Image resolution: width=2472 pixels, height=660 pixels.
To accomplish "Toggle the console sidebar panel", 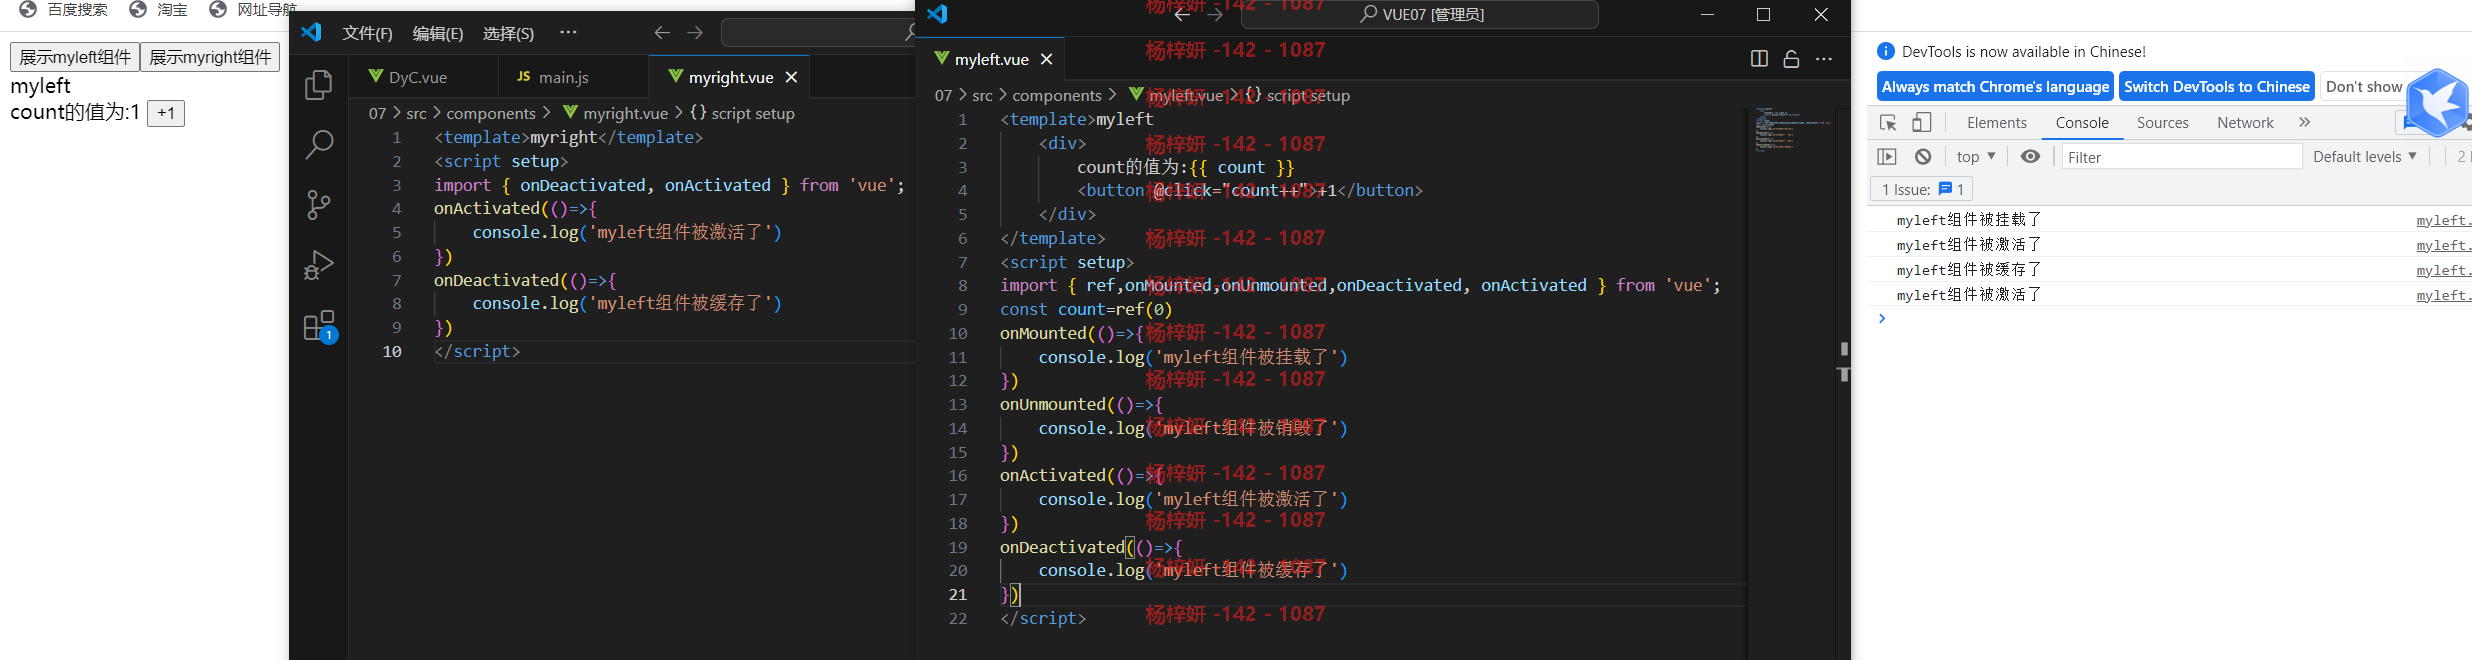I will point(1887,156).
